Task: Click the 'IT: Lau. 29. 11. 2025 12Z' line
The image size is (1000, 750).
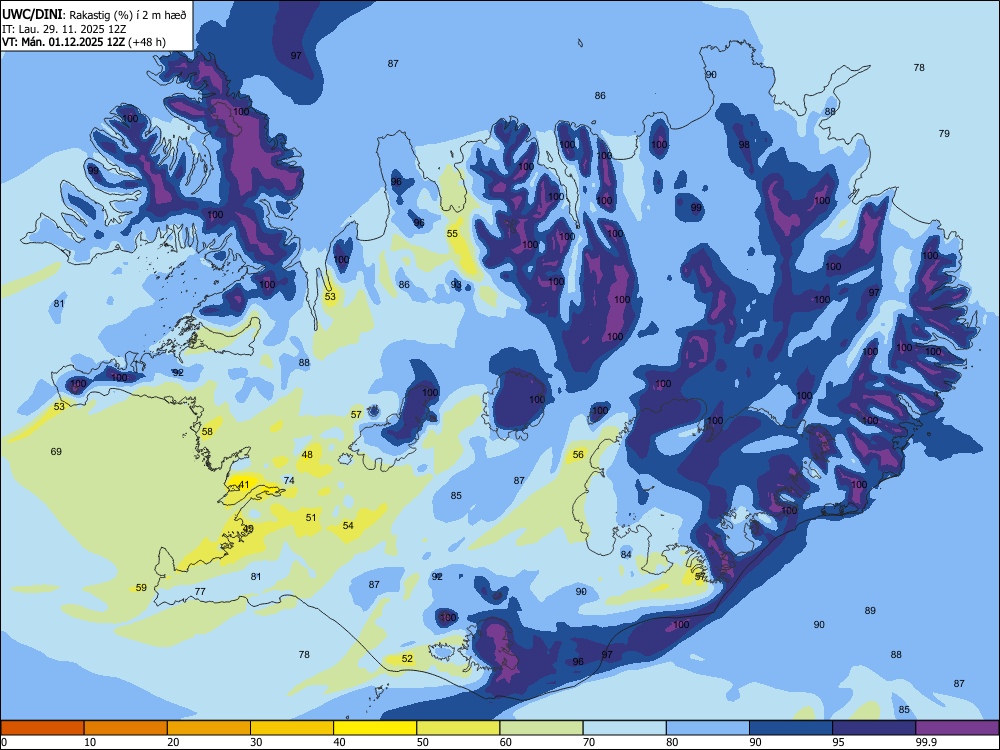Action: pos(64,29)
